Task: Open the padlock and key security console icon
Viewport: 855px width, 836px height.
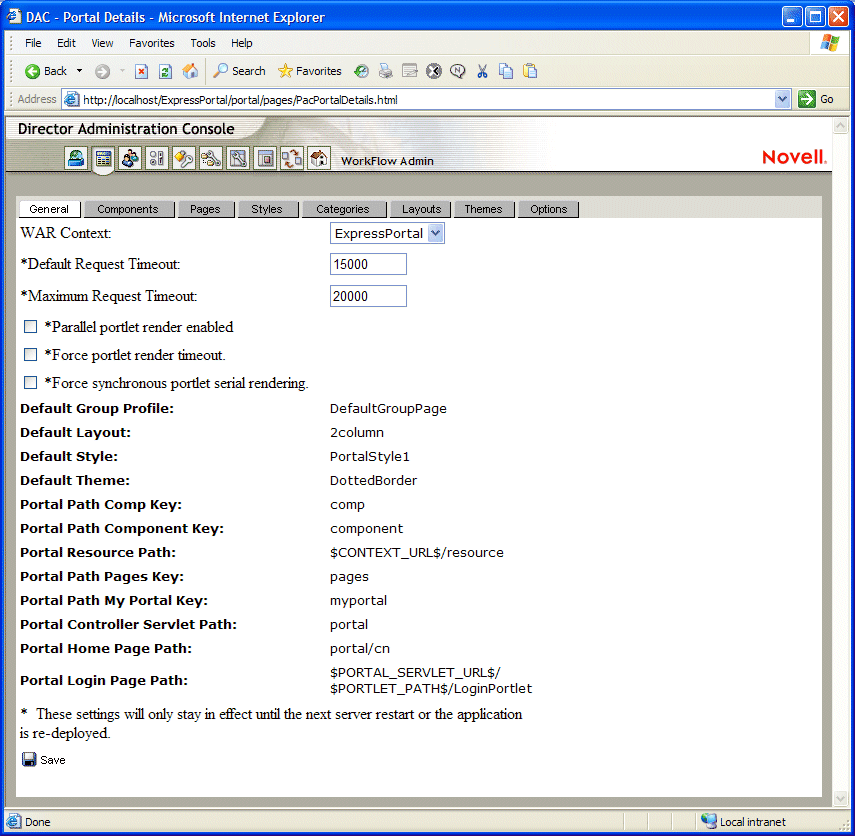Action: click(184, 158)
